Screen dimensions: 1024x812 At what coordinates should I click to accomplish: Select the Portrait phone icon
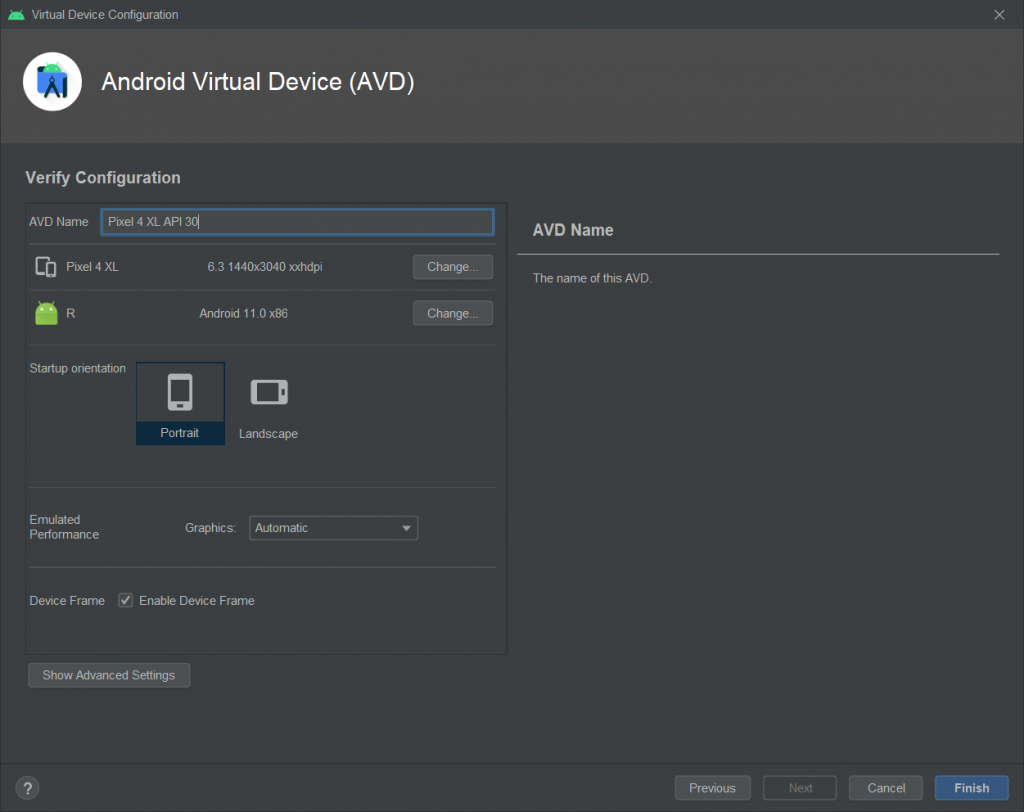click(180, 392)
